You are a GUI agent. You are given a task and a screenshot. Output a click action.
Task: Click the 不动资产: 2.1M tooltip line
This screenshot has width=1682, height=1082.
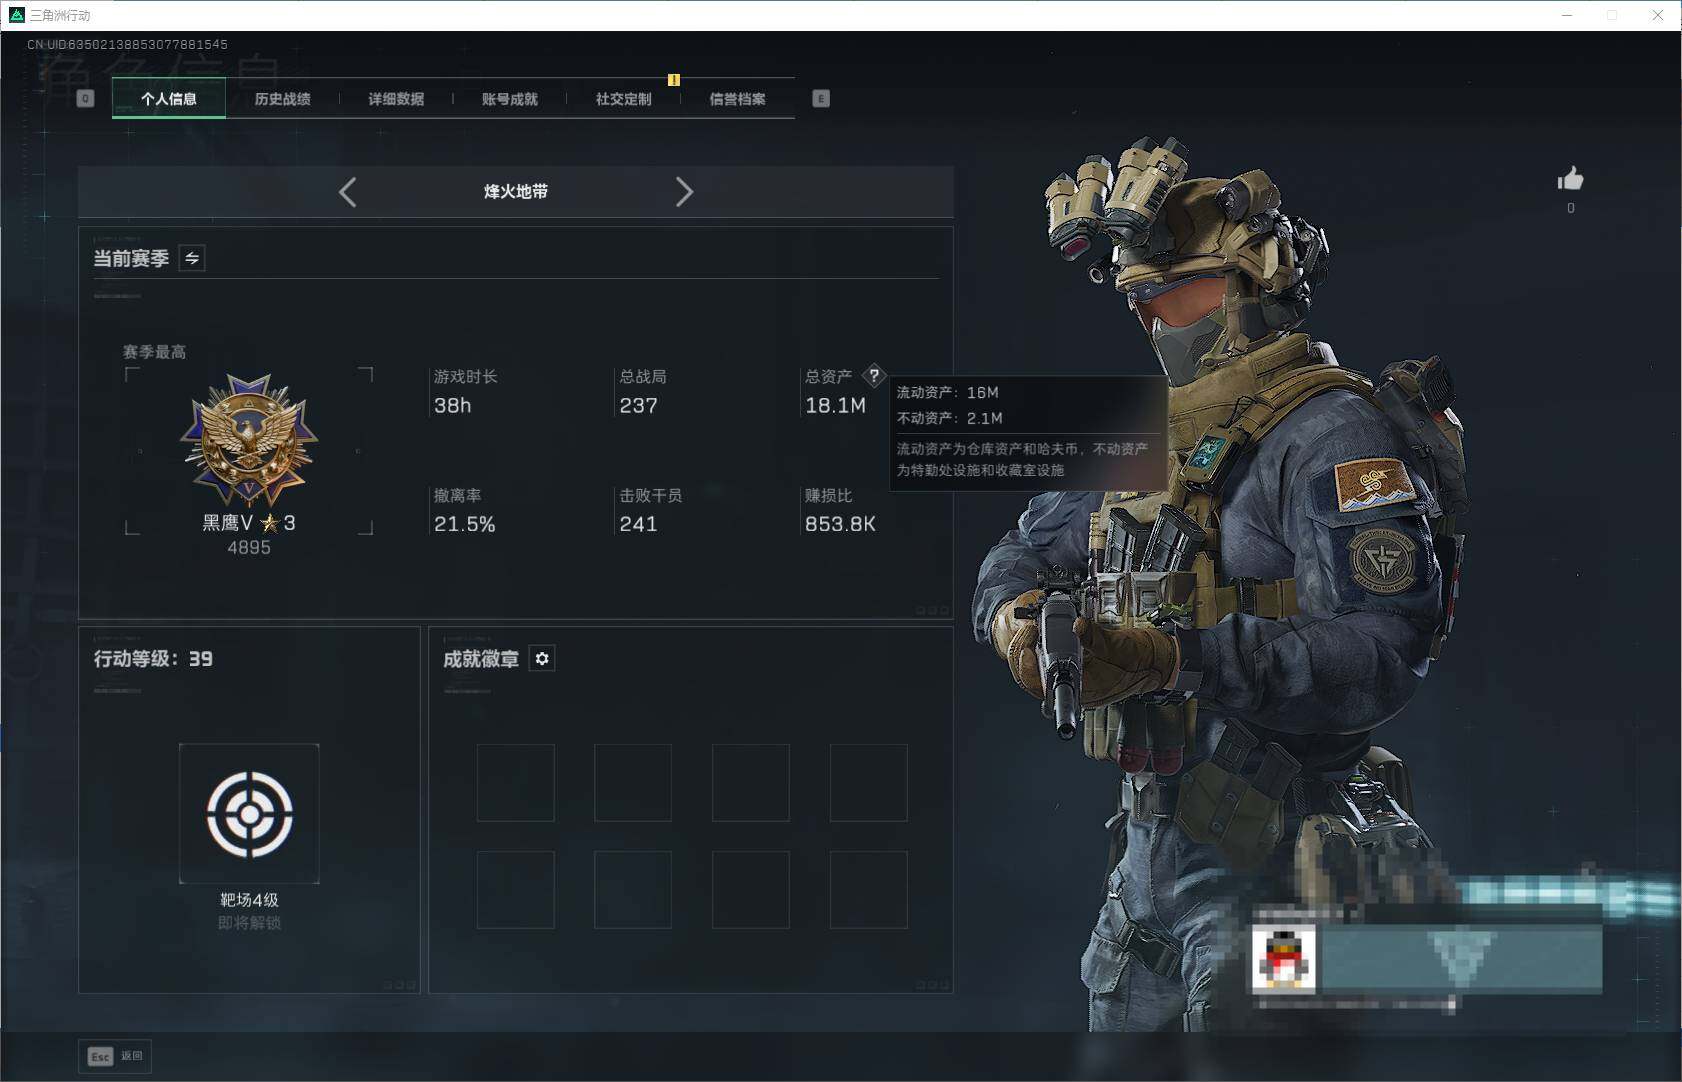tap(949, 418)
